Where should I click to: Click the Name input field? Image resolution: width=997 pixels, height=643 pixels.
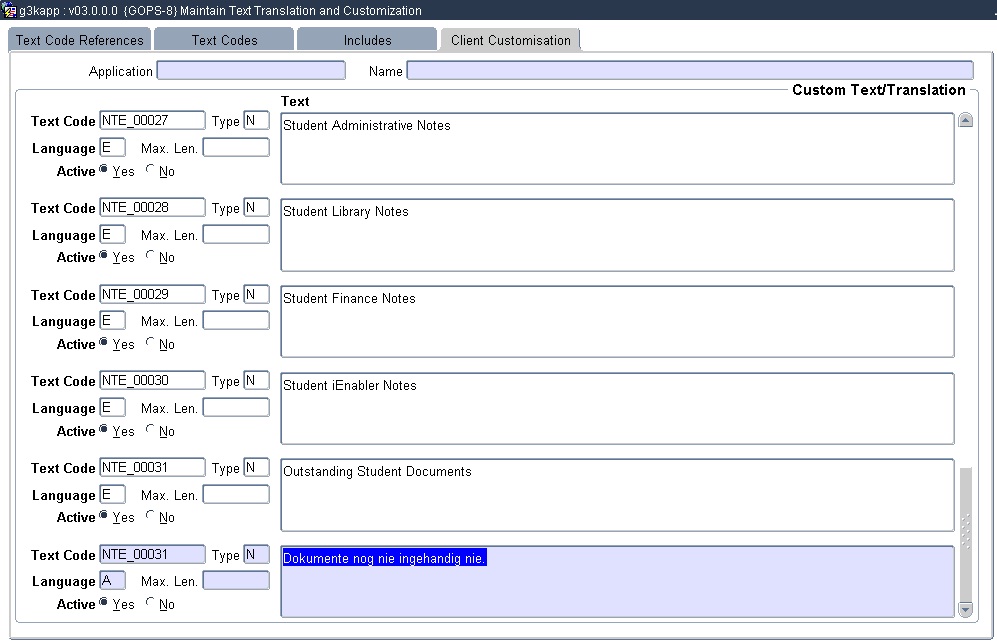tap(690, 70)
